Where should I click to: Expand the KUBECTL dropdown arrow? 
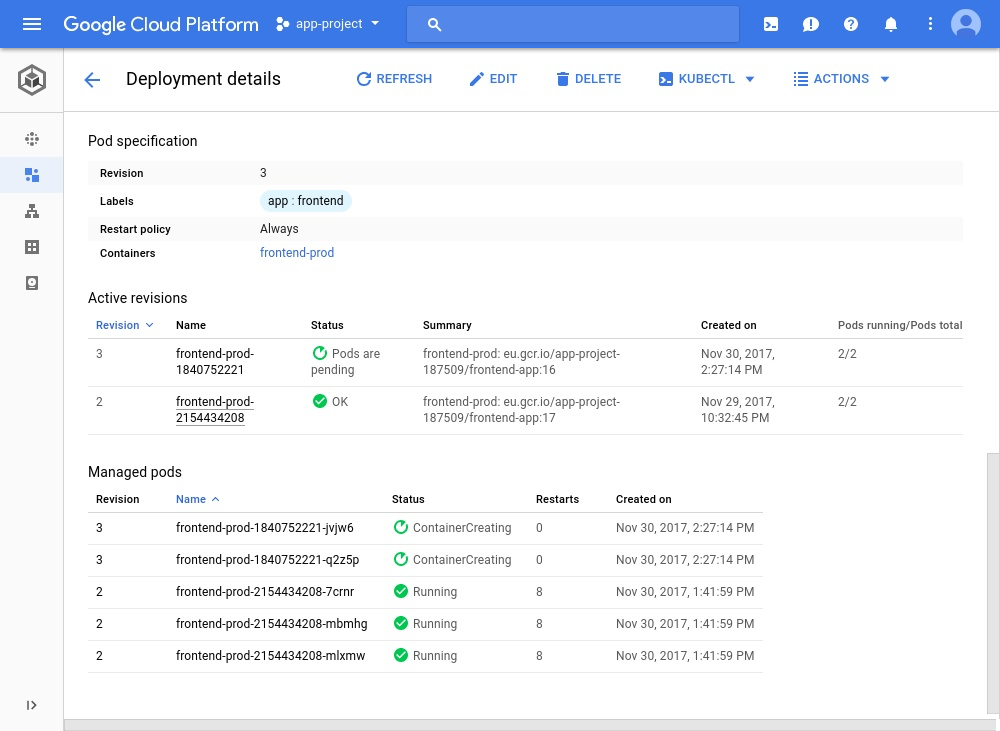(x=750, y=79)
